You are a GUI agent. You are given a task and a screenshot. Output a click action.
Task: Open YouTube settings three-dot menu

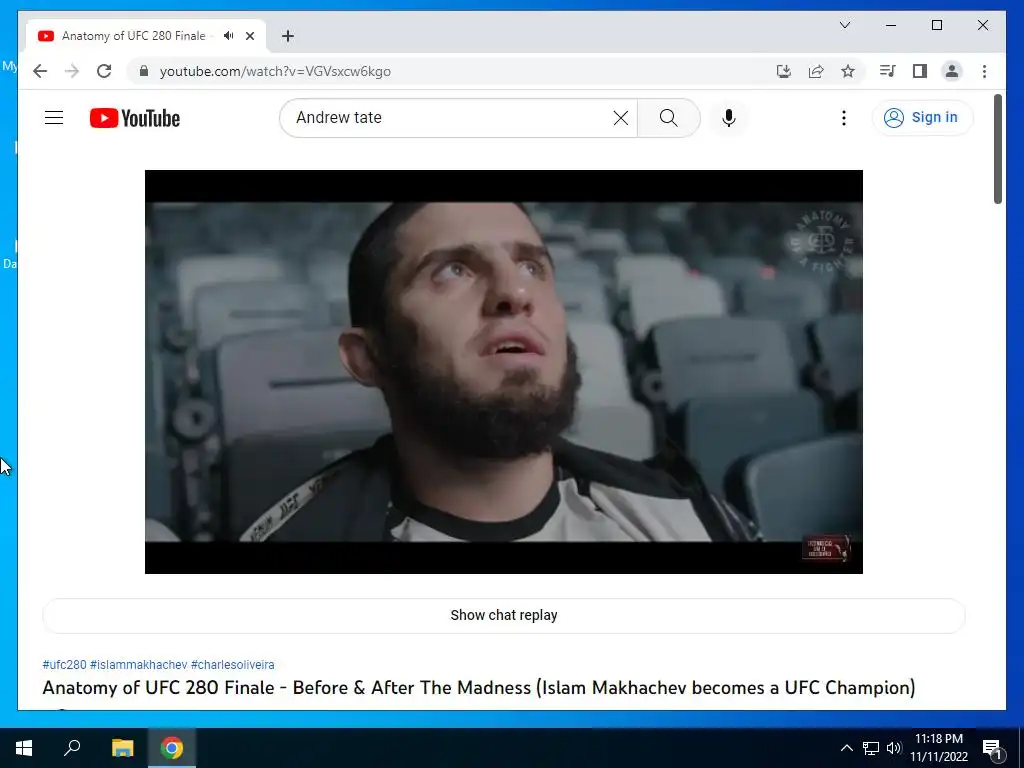844,118
